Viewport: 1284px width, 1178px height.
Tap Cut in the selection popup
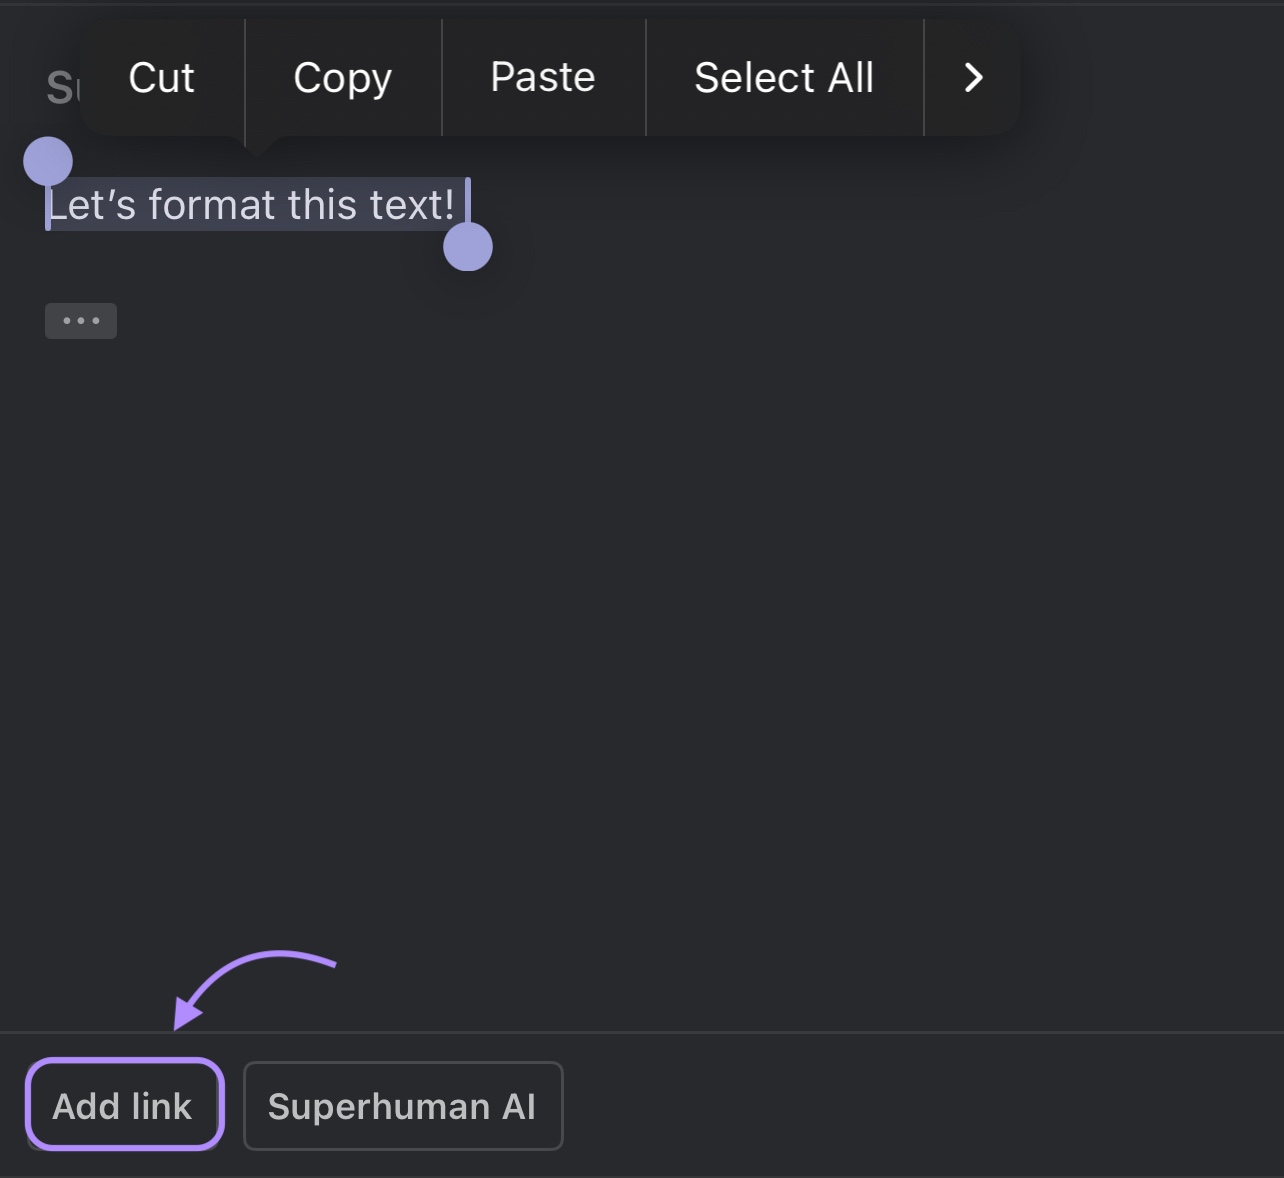tap(162, 78)
